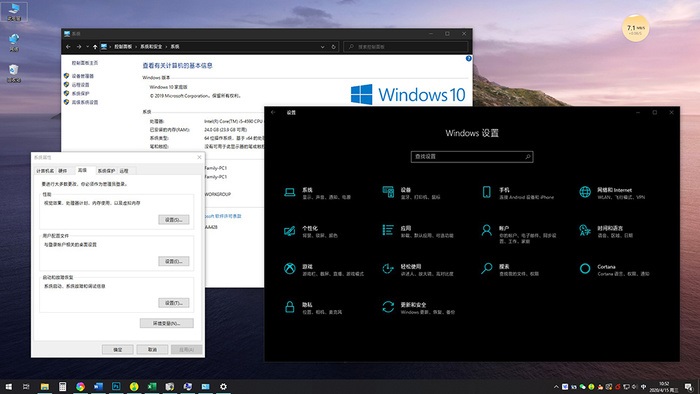
Task: Open WeChat icon in system tray
Action: pyautogui.click(x=583, y=387)
